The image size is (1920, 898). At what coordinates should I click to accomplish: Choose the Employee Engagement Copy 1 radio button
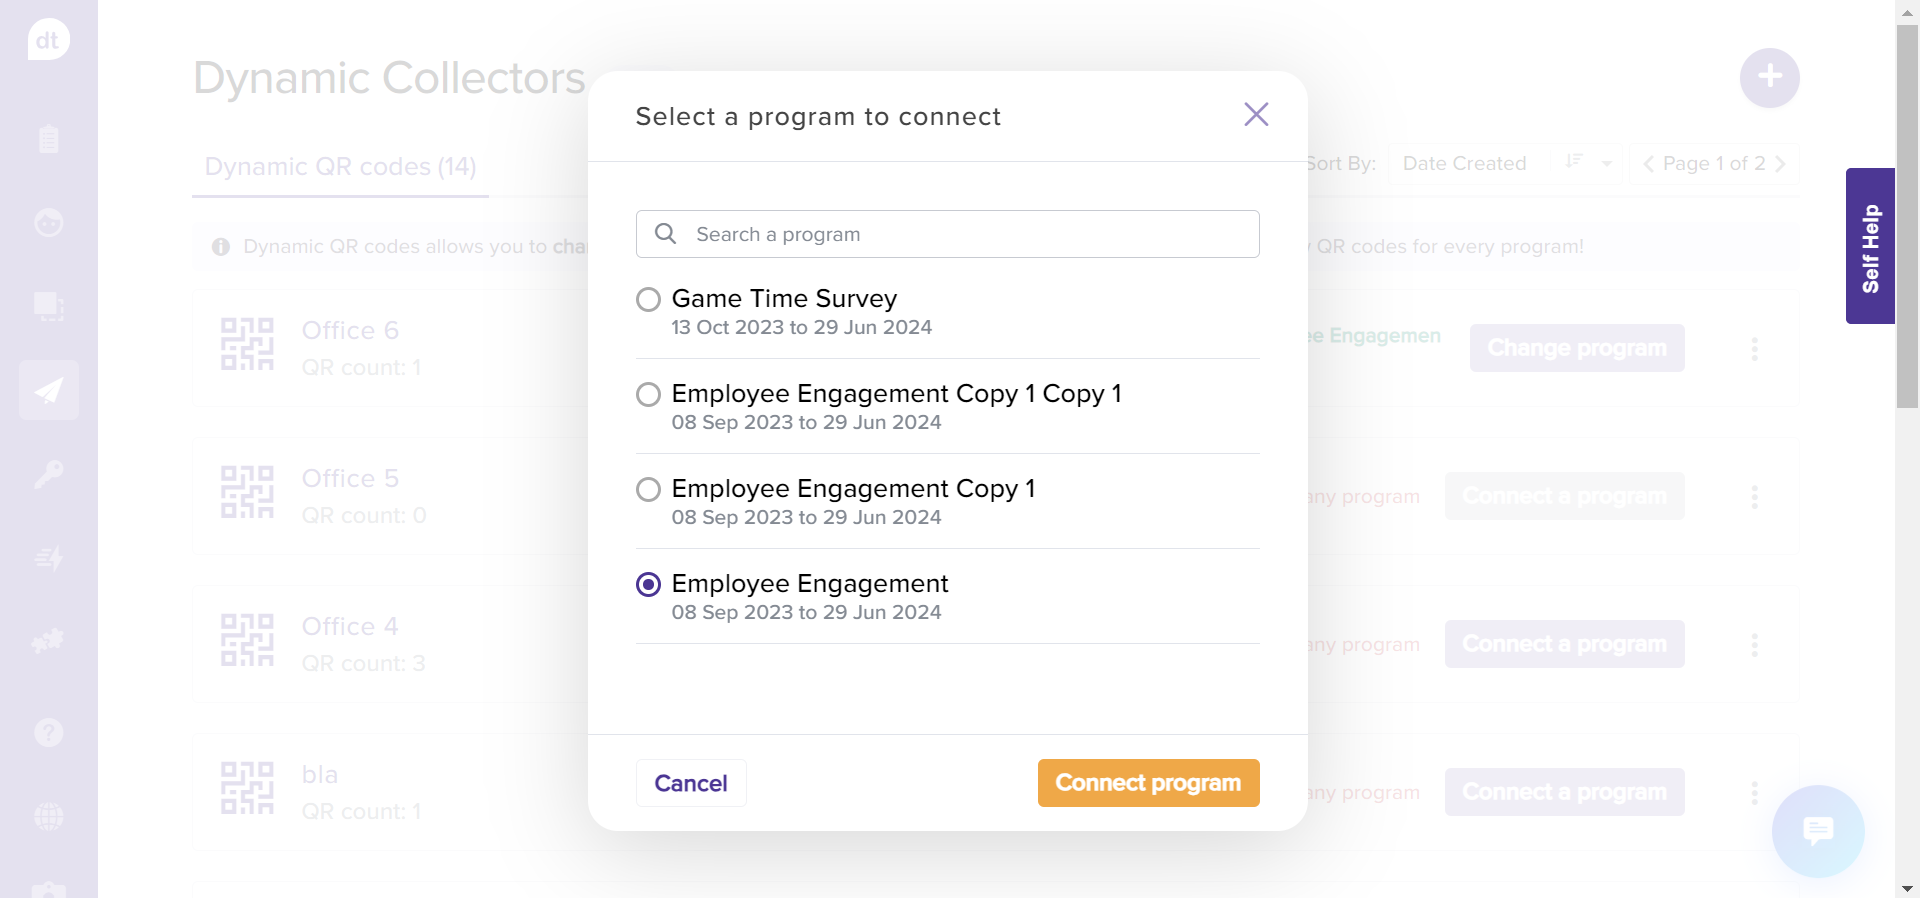(x=649, y=489)
